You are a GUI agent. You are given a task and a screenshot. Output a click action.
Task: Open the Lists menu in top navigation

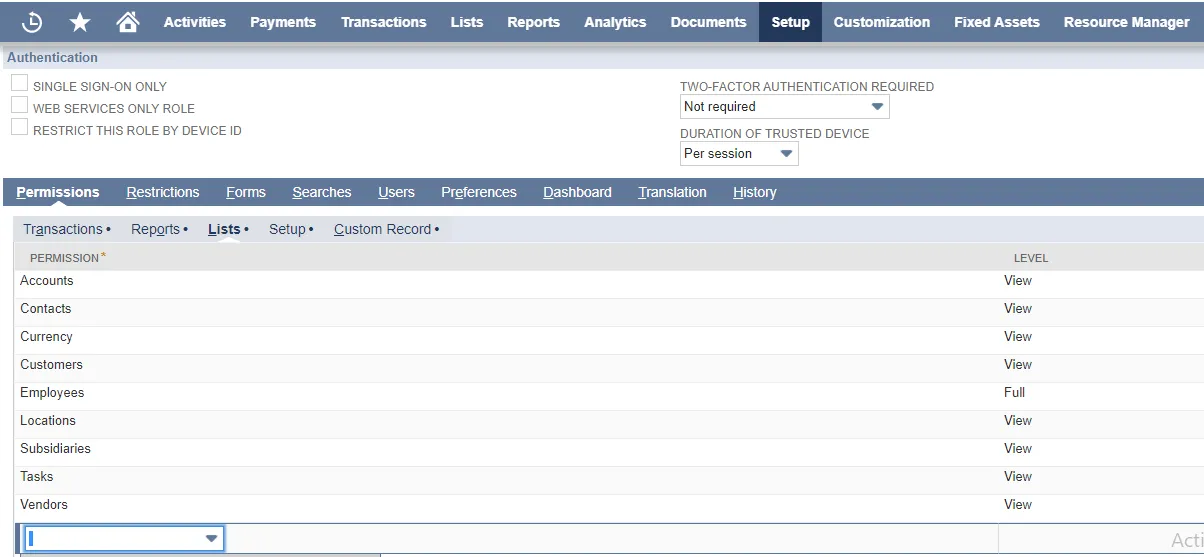tap(467, 22)
